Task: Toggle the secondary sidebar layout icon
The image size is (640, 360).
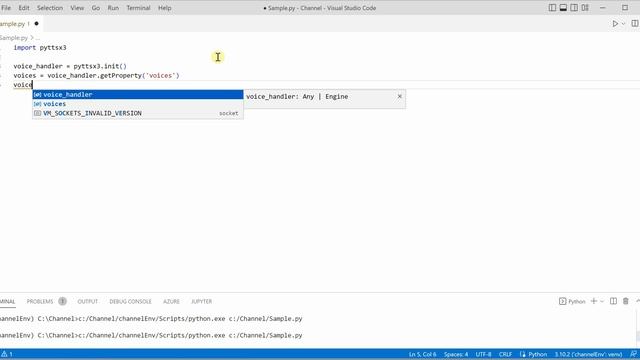Action: pos(574,8)
